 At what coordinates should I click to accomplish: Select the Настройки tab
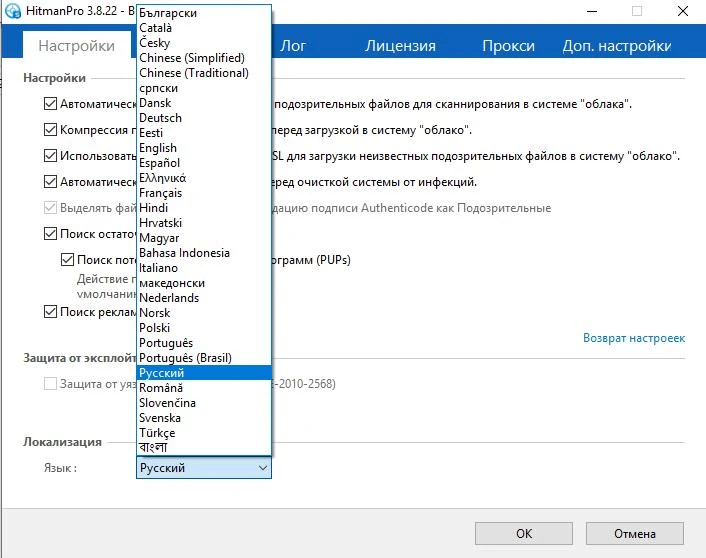(76, 46)
